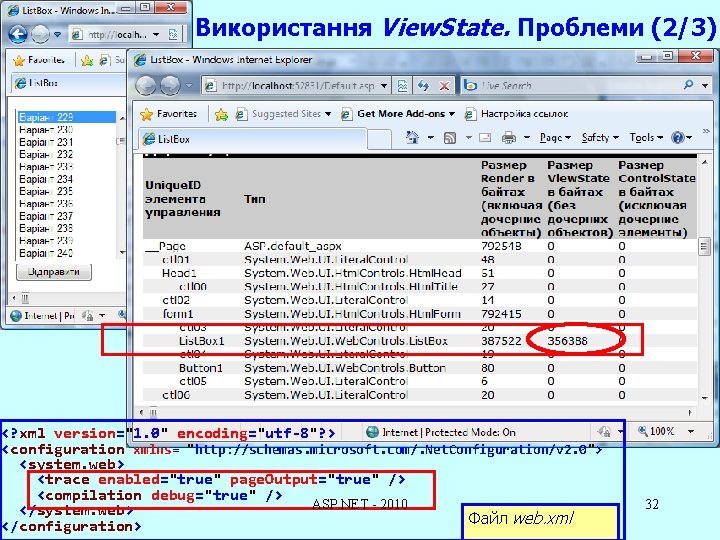Expand rear window address bar dropdown
This screenshot has width=720, height=540.
[156, 34]
